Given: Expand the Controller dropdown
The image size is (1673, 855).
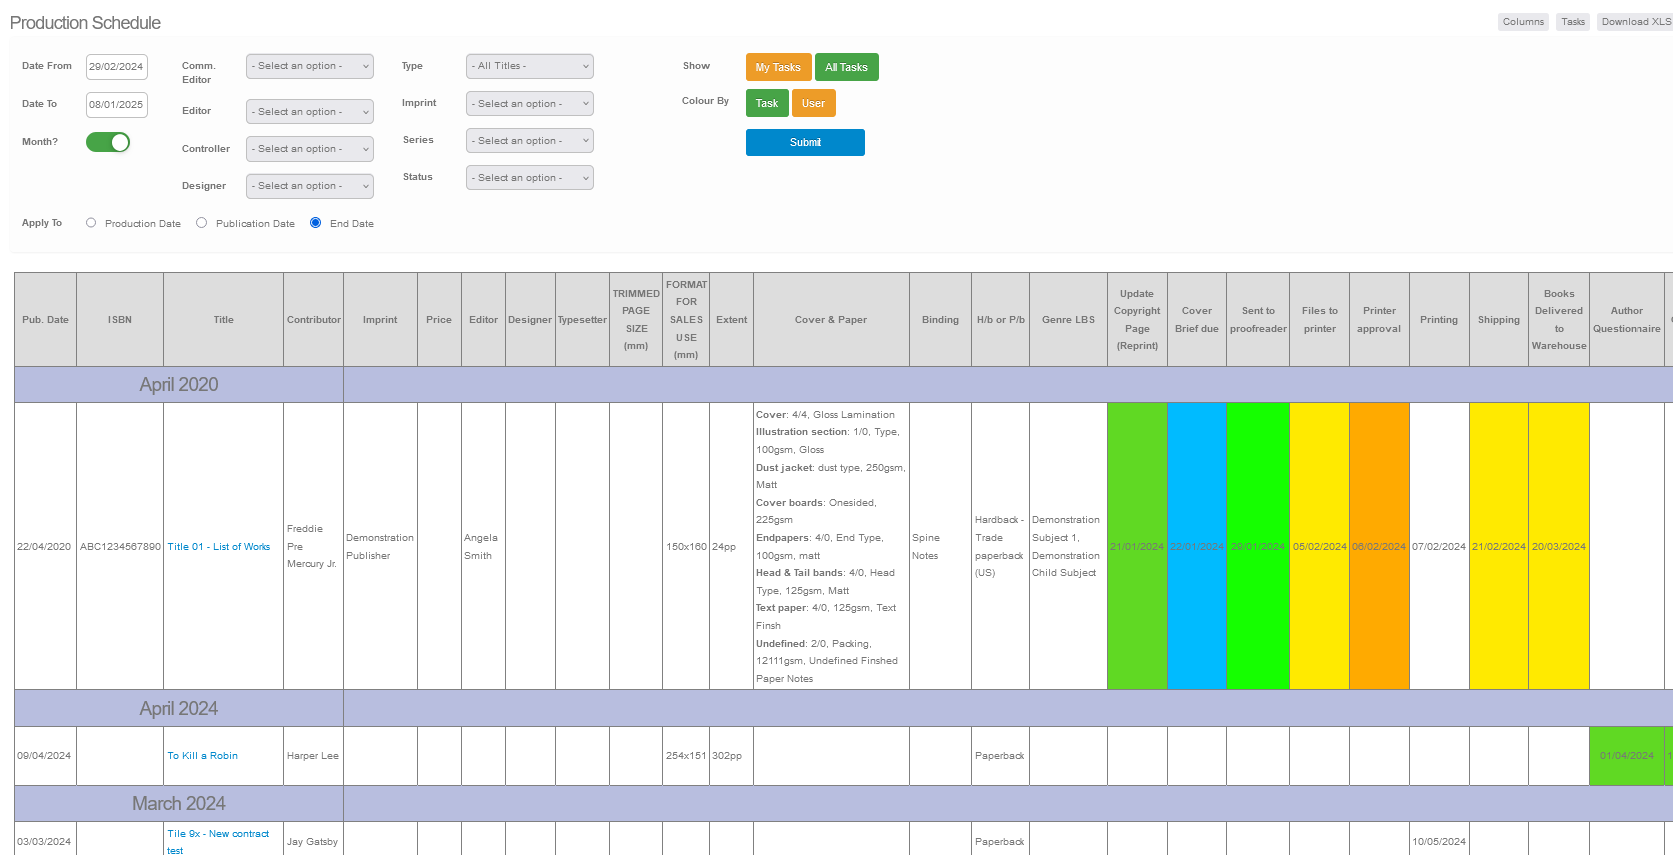Looking at the screenshot, I should tap(309, 149).
